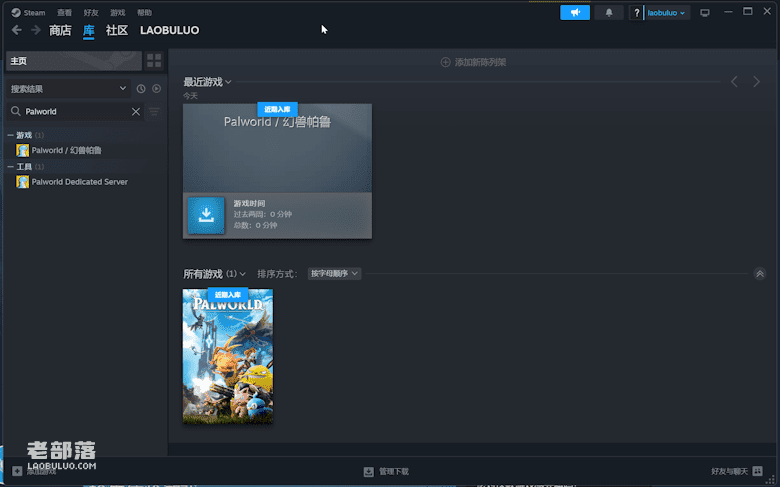Open the notifications bell
780x487 pixels.
608,13
